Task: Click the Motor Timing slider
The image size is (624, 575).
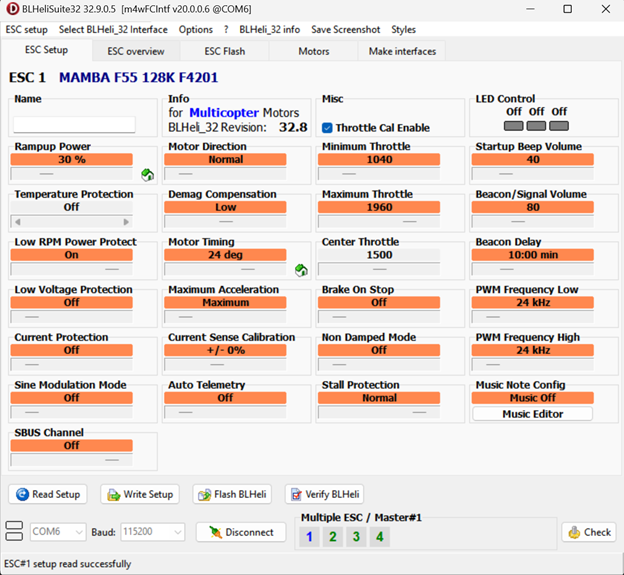Action: (225, 269)
